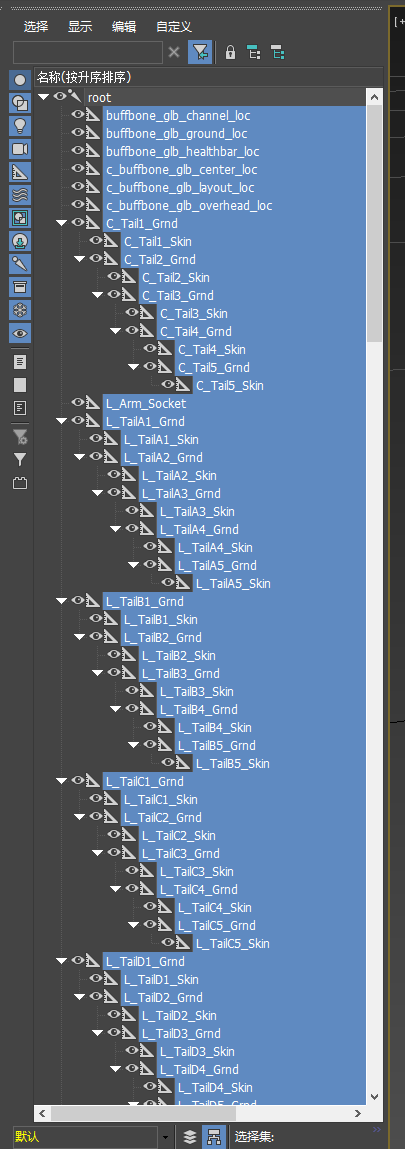Toggle Display Lights filter (bulb icon)
Image resolution: width=405 pixels, height=1149 pixels.
pyautogui.click(x=20, y=125)
